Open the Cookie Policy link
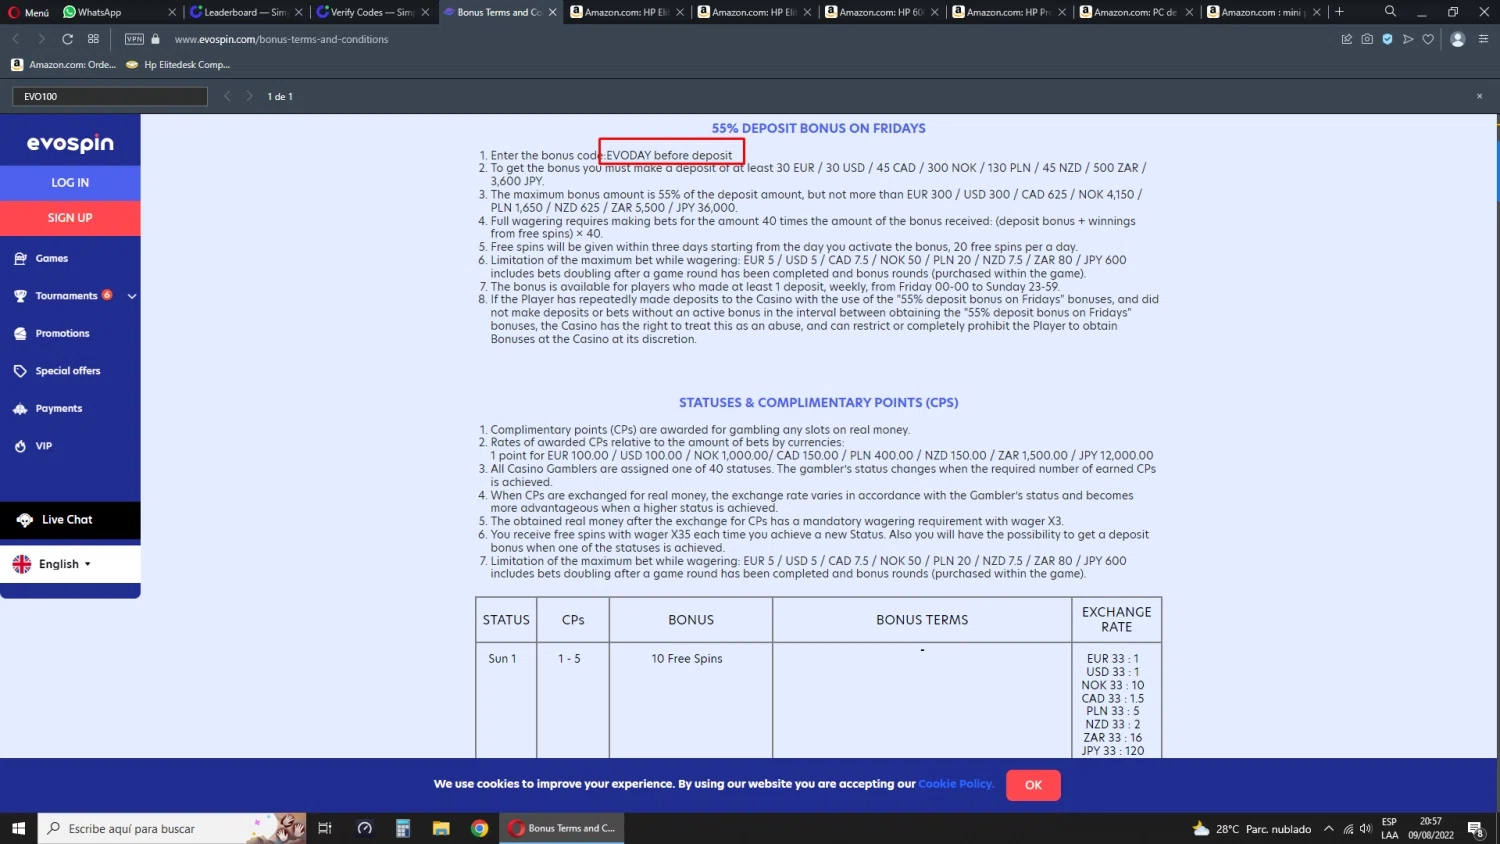Screen dimensions: 1500x844 point(956,784)
